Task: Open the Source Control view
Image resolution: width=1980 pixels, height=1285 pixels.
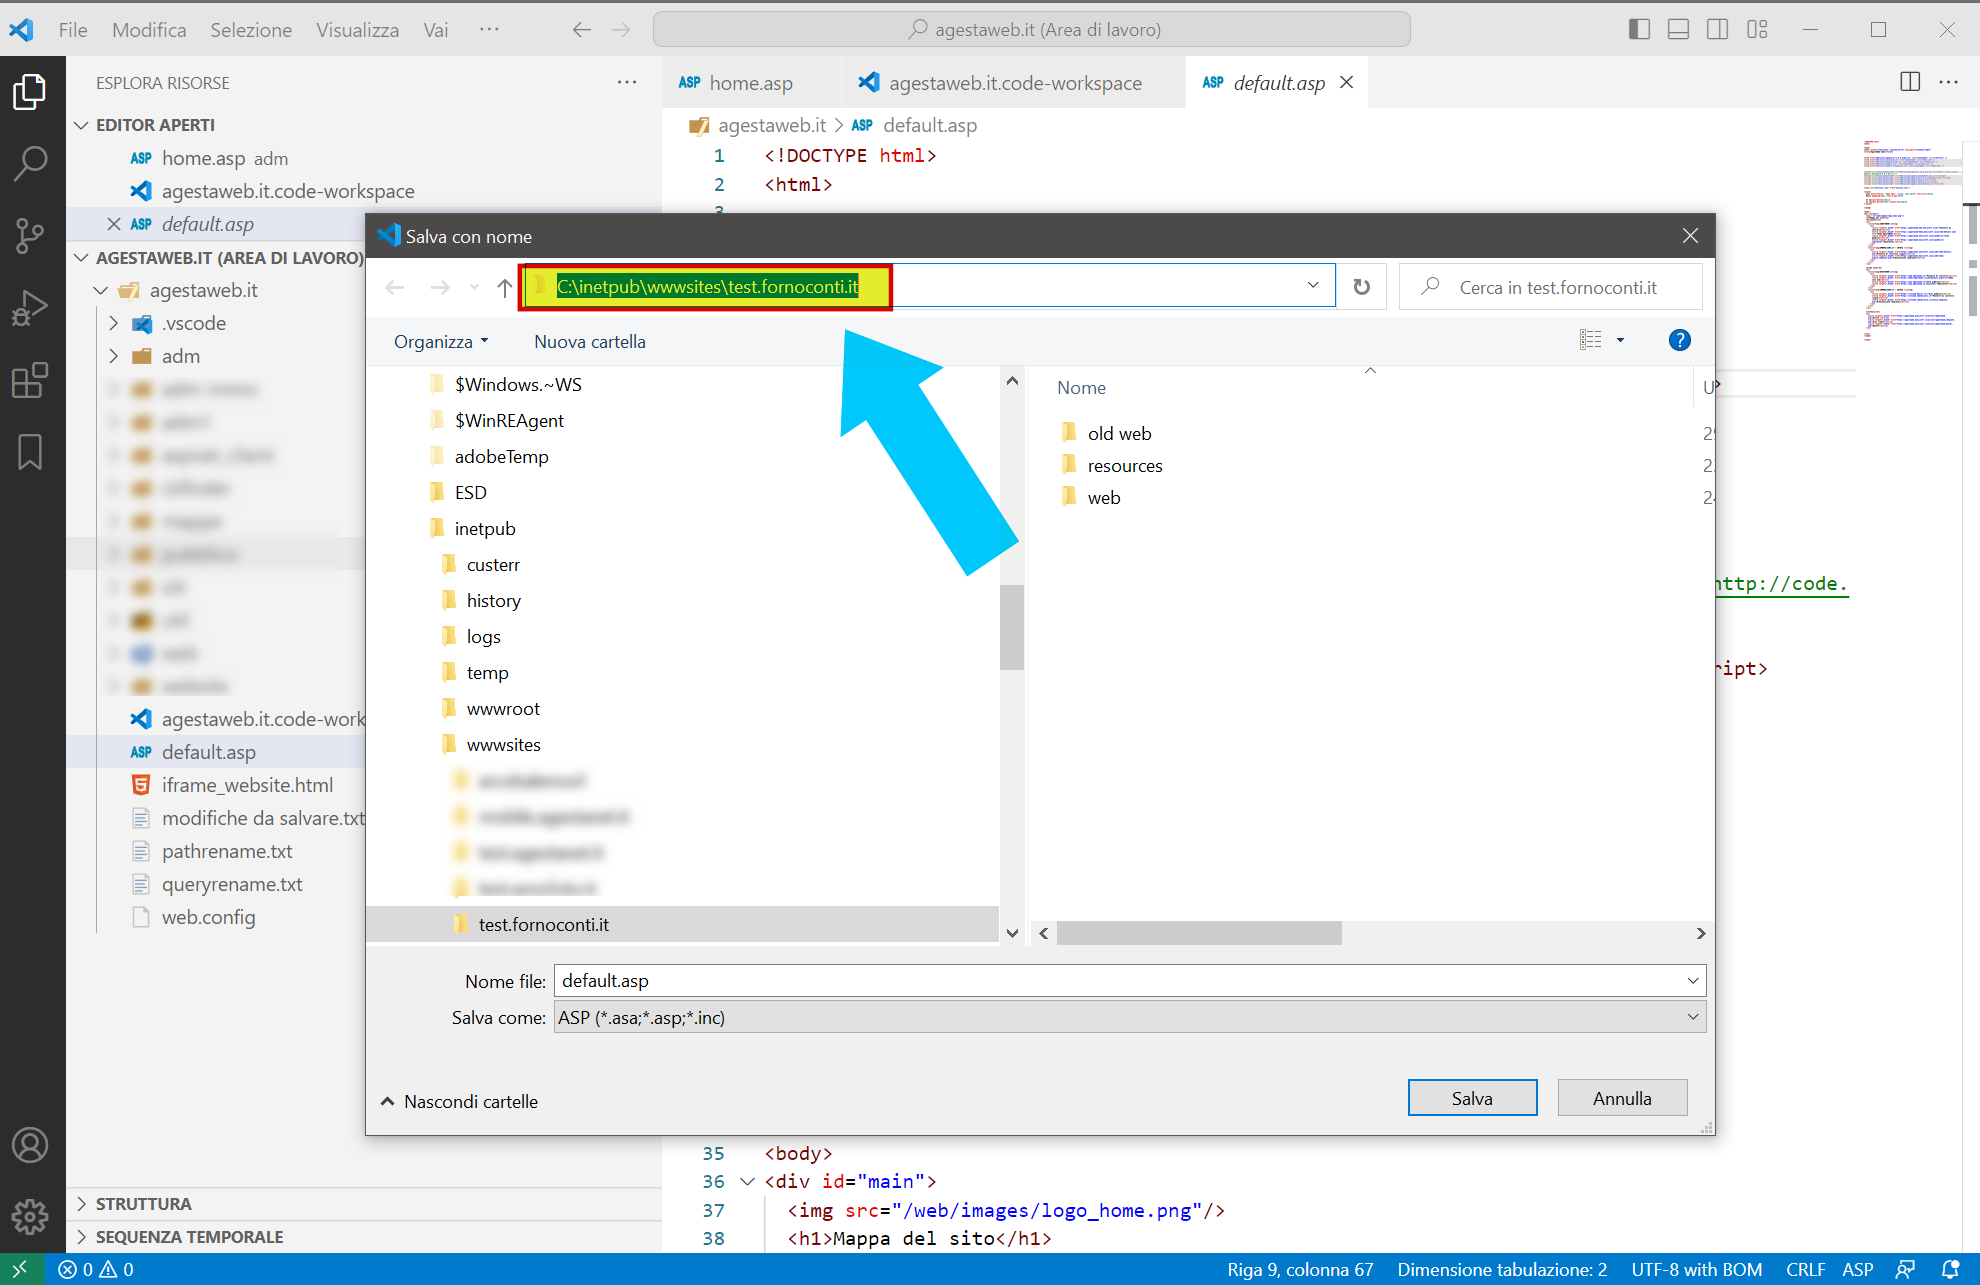Action: pyautogui.click(x=30, y=235)
